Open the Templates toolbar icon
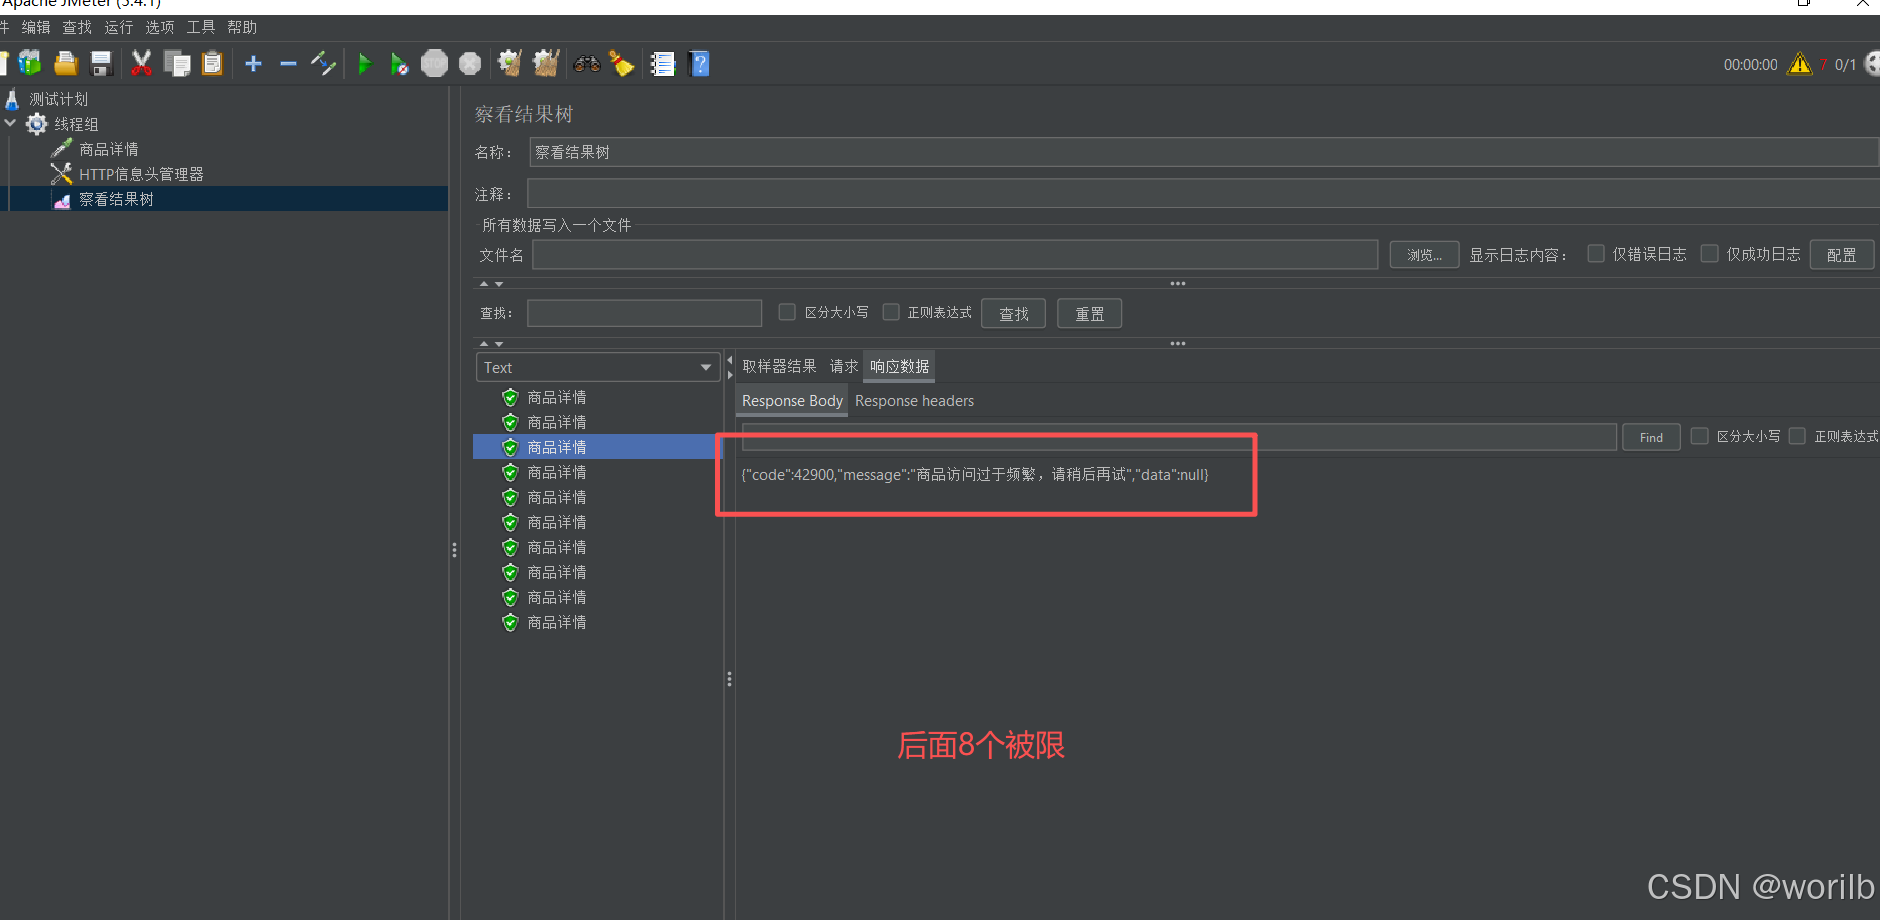This screenshot has height=920, width=1880. click(x=30, y=64)
